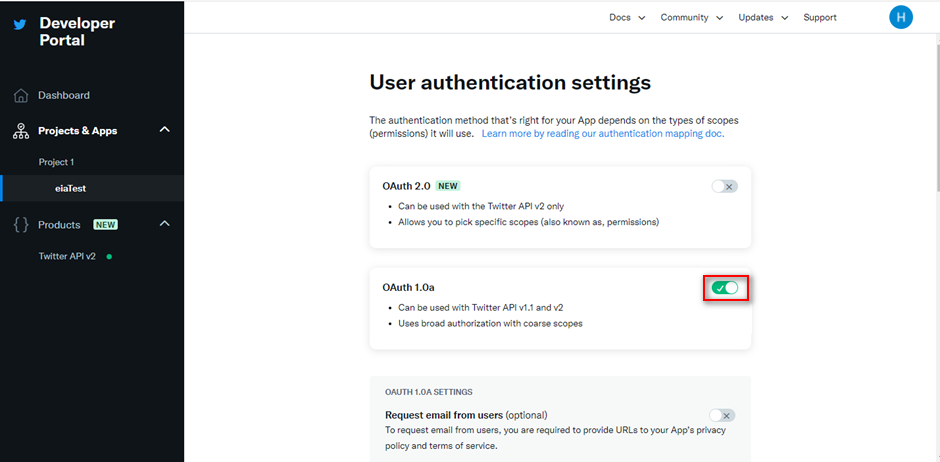Image resolution: width=940 pixels, height=462 pixels.
Task: Click the Dashboard home icon
Action: (x=21, y=95)
